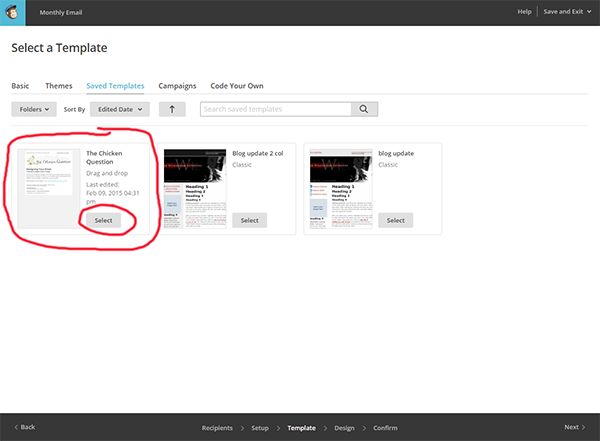Screen dimensions: 600x441
Task: Jump to the Recipients step
Action: tap(217, 428)
